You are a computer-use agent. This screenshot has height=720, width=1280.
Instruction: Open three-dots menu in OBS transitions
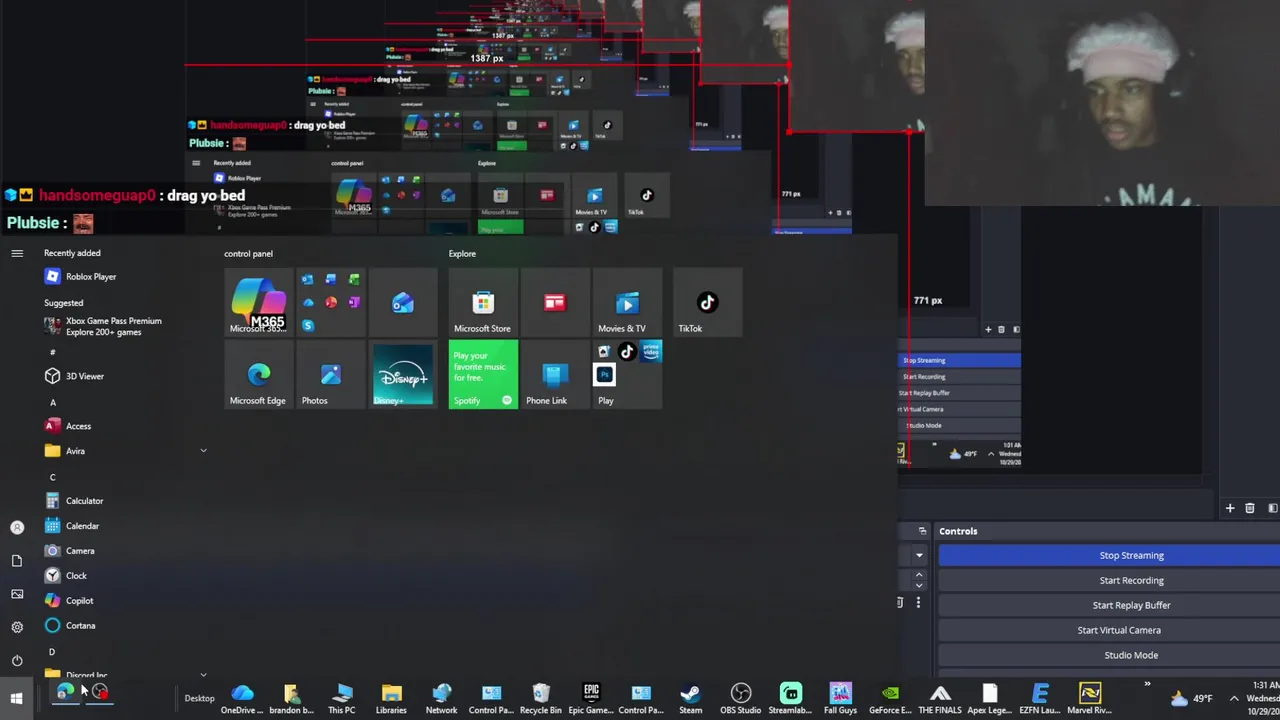click(x=918, y=602)
